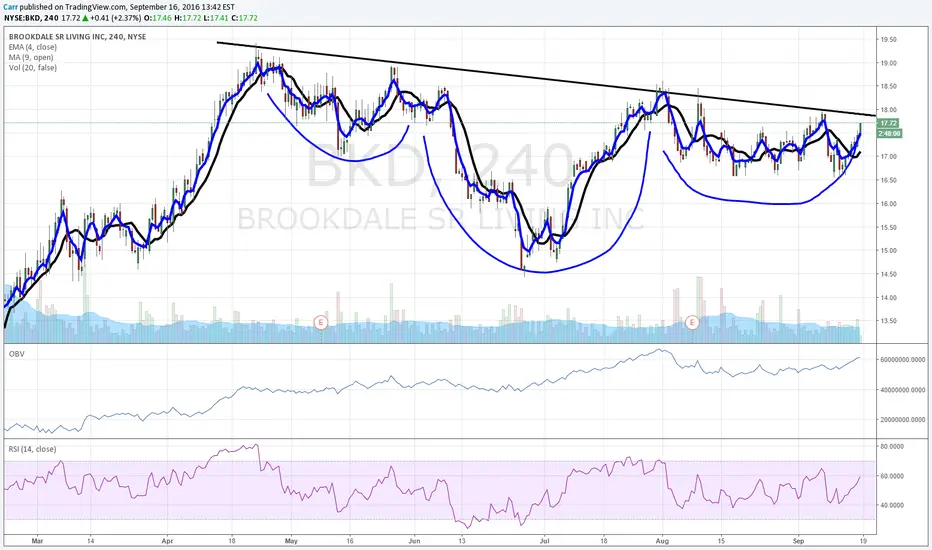This screenshot has width=932, height=550.
Task: Click the green current price tag "17.72"
Action: tap(889, 124)
